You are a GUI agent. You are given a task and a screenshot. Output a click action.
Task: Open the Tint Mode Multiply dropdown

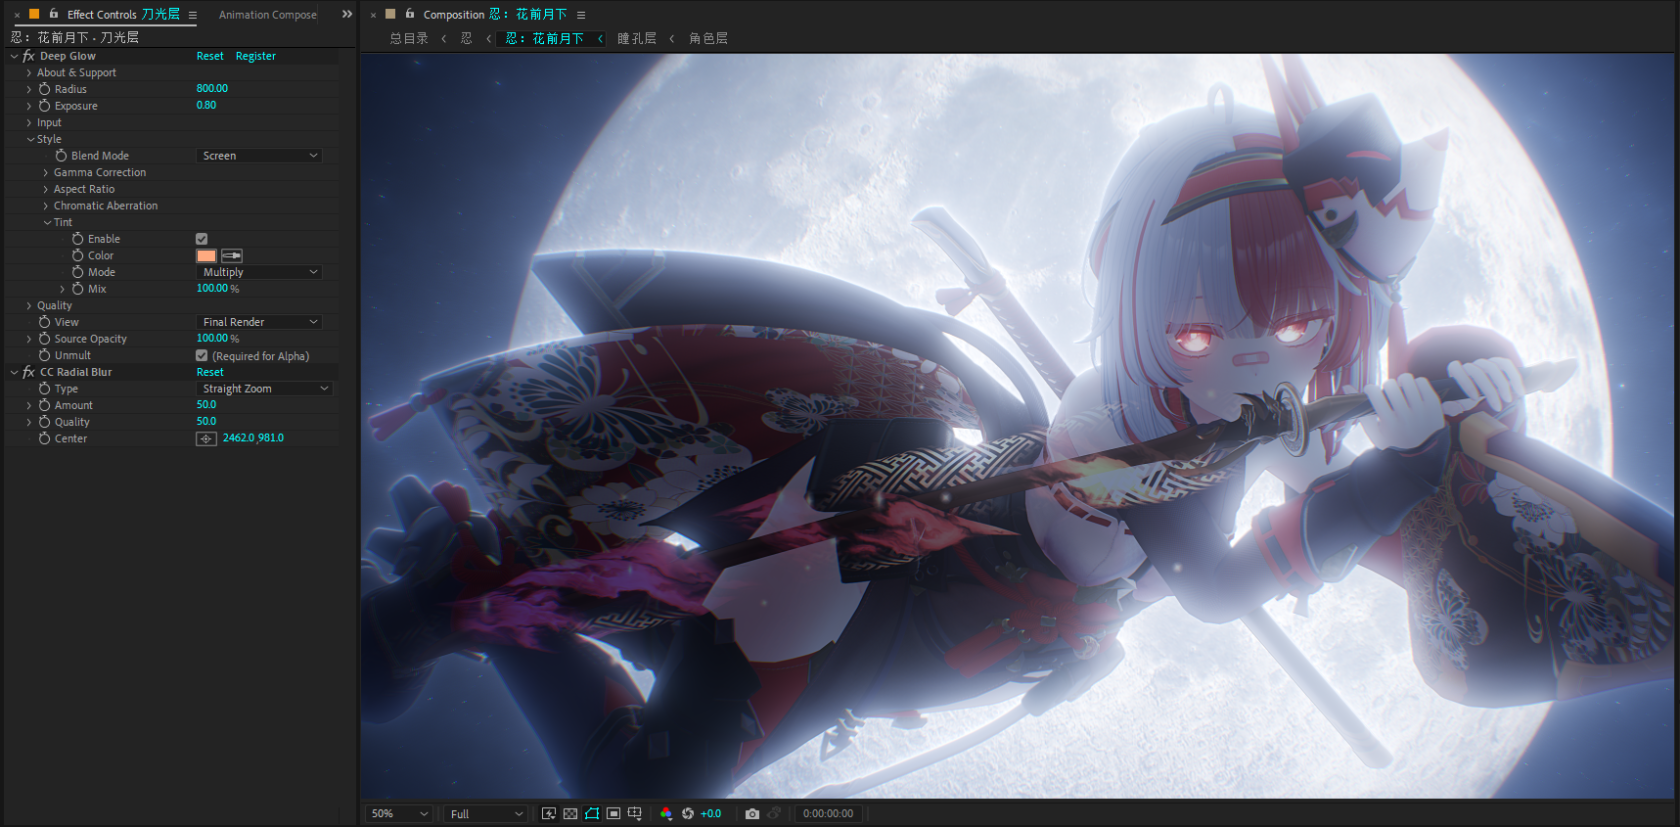259,272
